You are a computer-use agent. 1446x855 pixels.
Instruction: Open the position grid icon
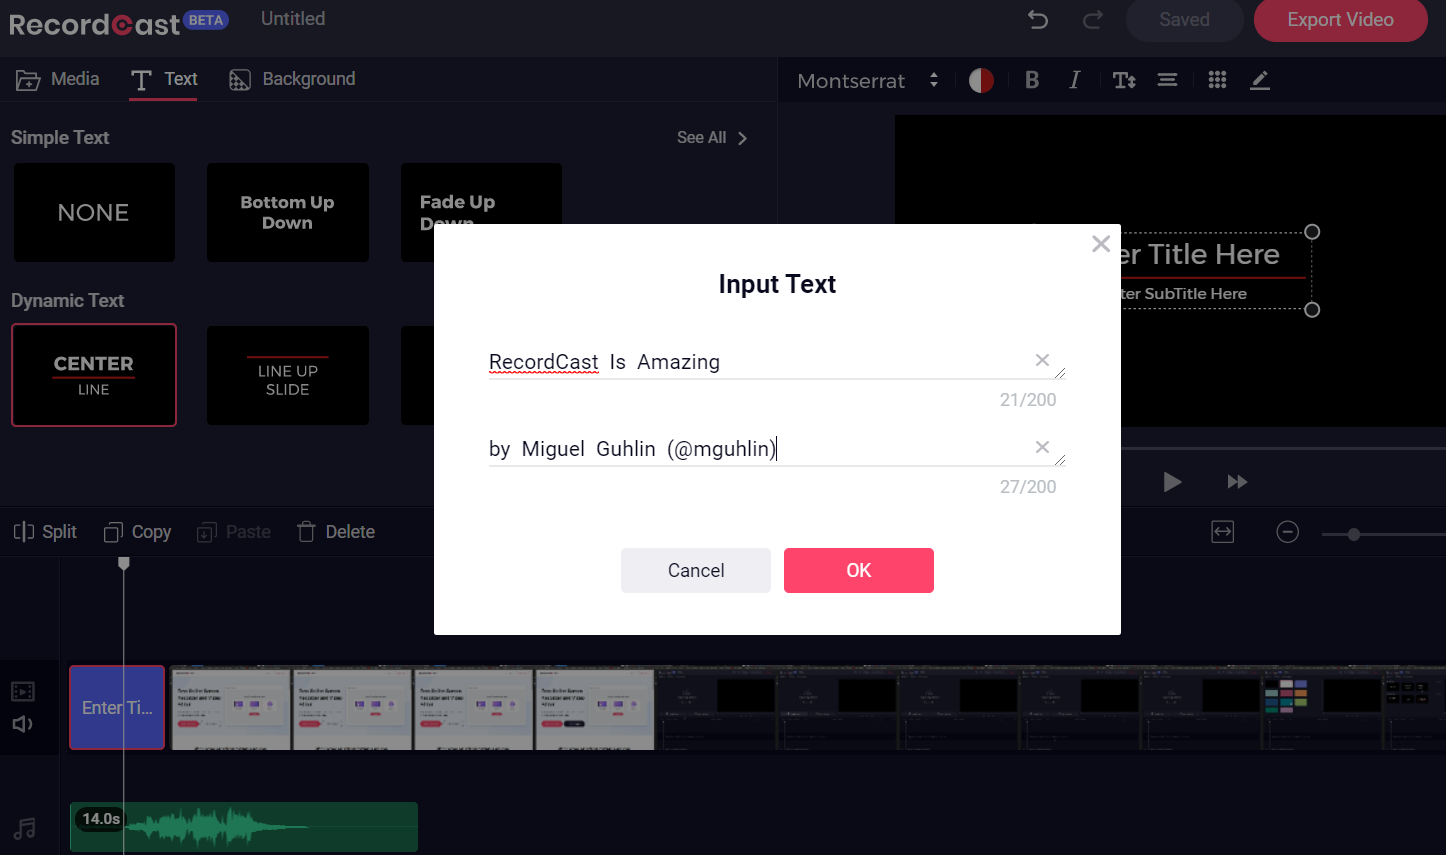tap(1217, 80)
